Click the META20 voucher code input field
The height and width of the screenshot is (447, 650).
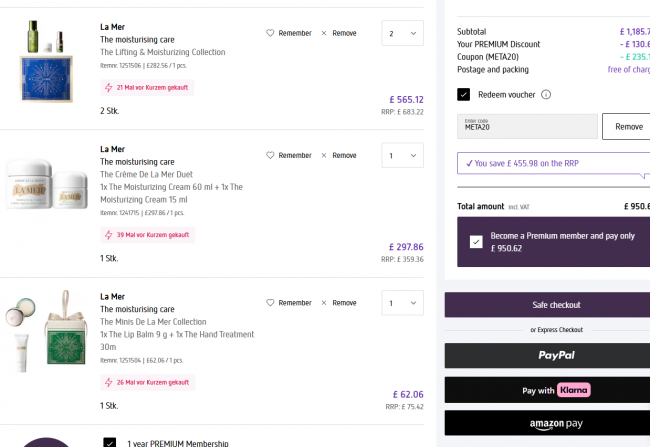(x=525, y=127)
